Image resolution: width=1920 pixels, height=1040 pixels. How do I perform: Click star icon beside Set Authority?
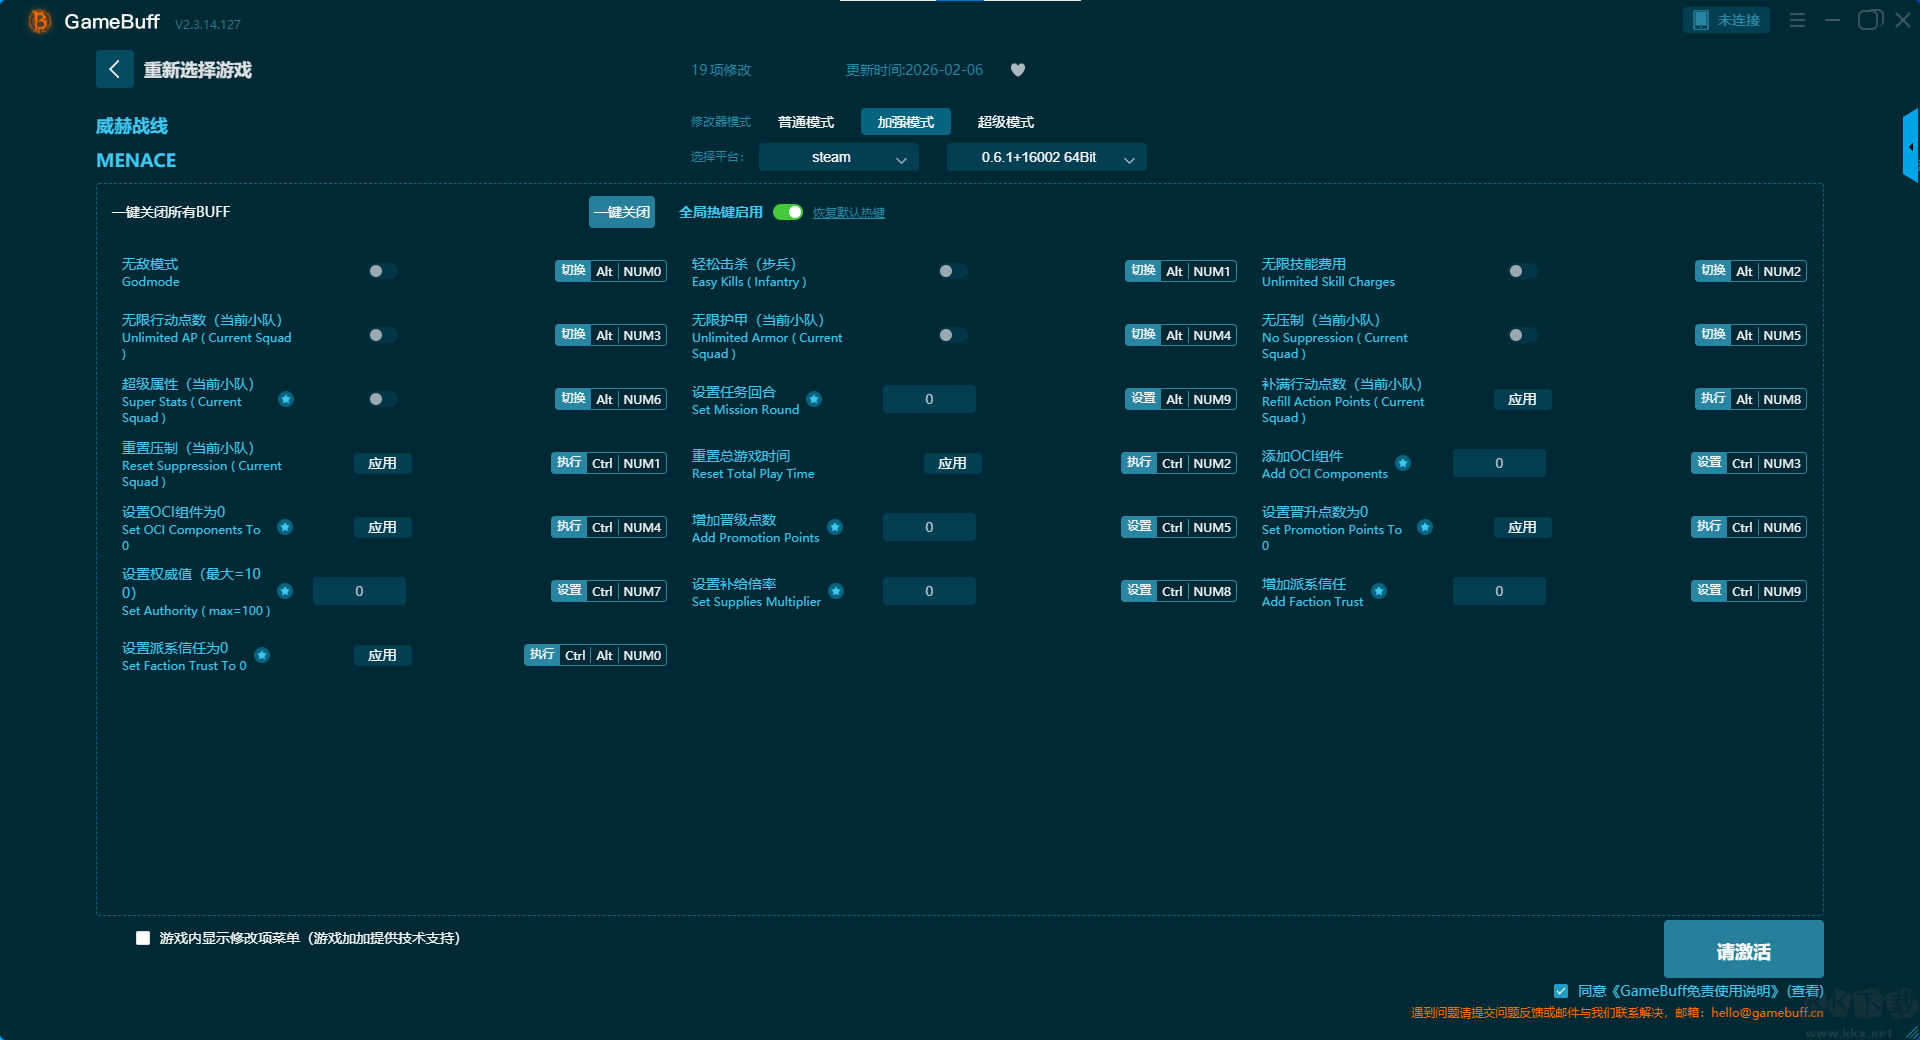click(x=285, y=591)
